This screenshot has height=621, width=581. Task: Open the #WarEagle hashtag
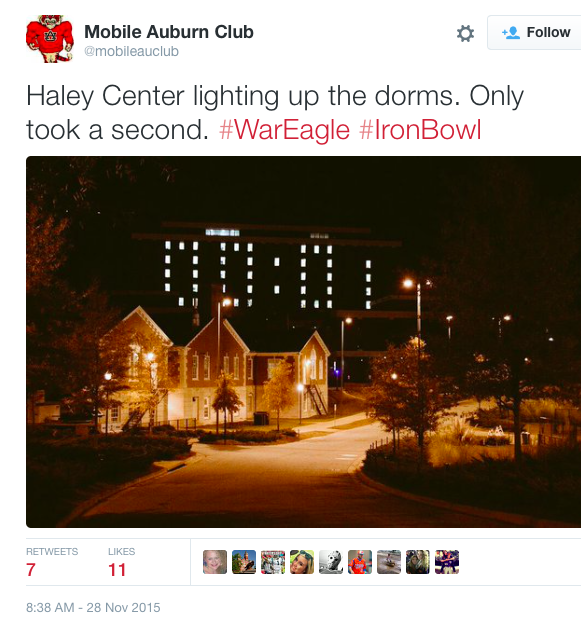tap(284, 130)
